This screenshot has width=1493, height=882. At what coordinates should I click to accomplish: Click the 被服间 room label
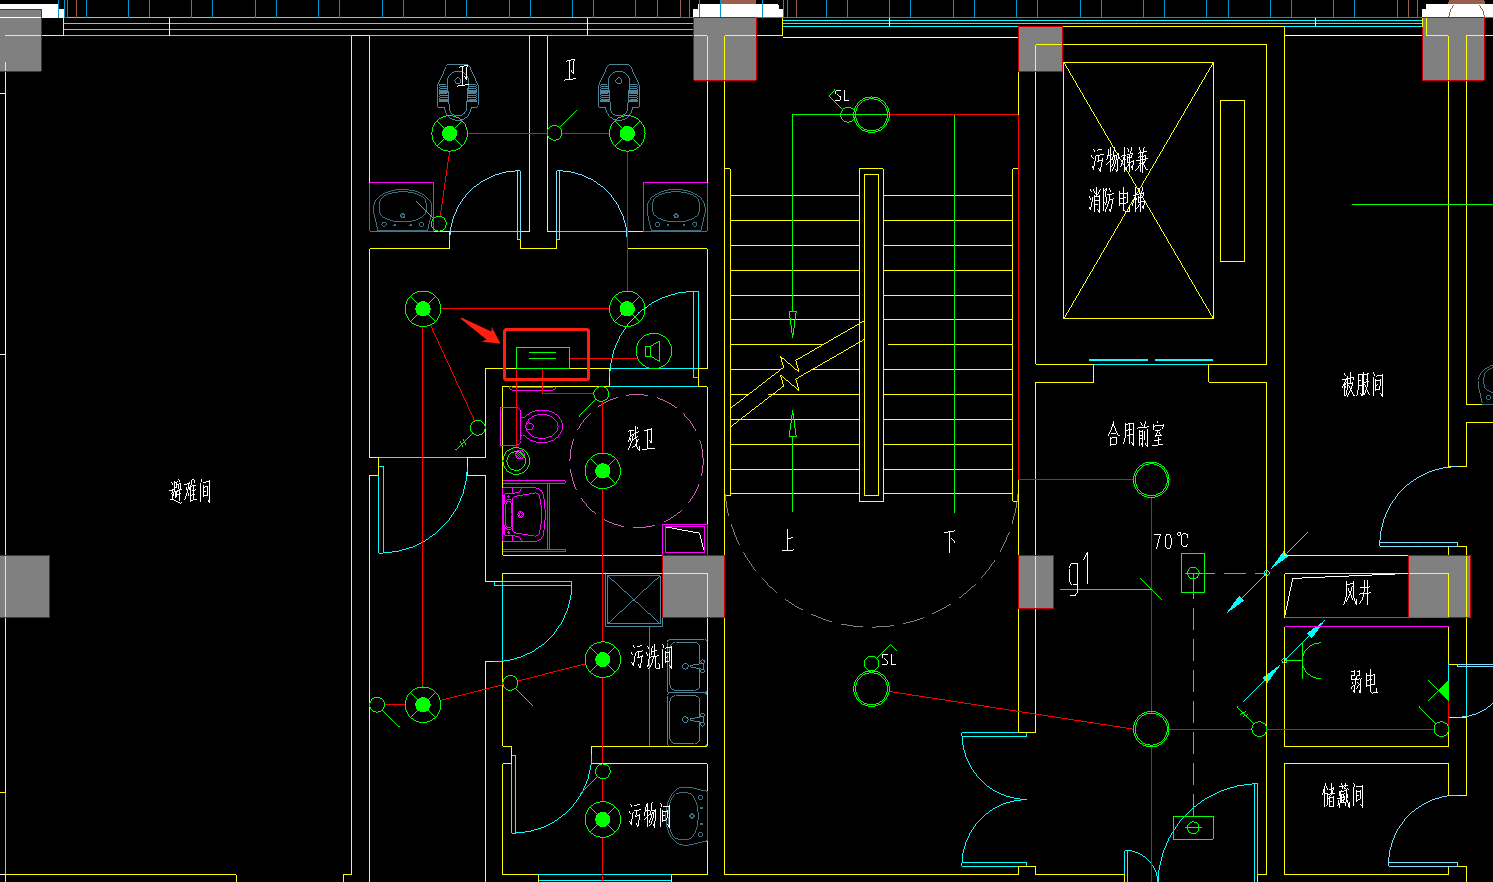tap(1363, 385)
